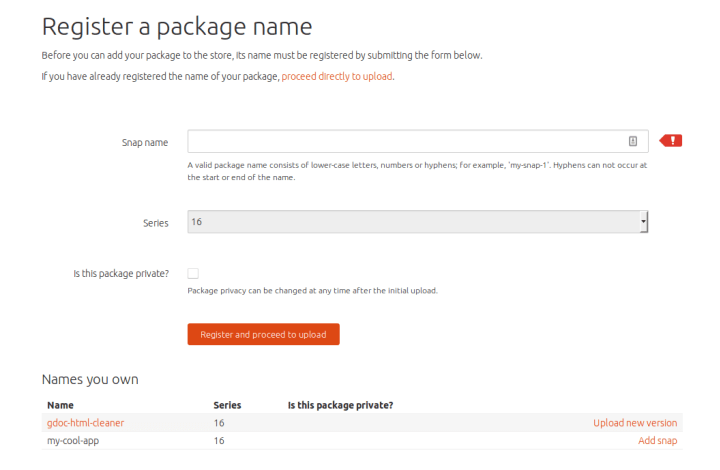Tick the package private checkbox
The image size is (720, 470).
(x=193, y=273)
